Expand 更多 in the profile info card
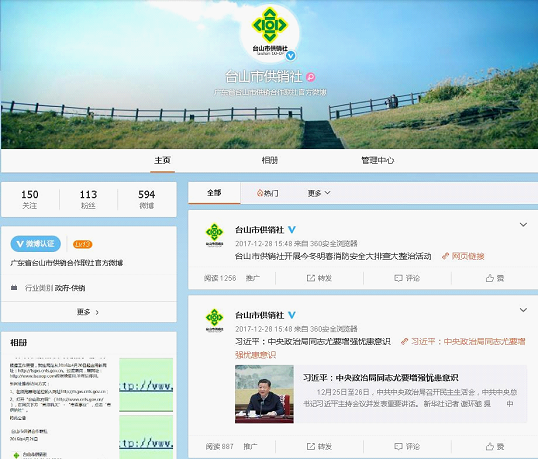The image size is (538, 459). pyautogui.click(x=88, y=312)
